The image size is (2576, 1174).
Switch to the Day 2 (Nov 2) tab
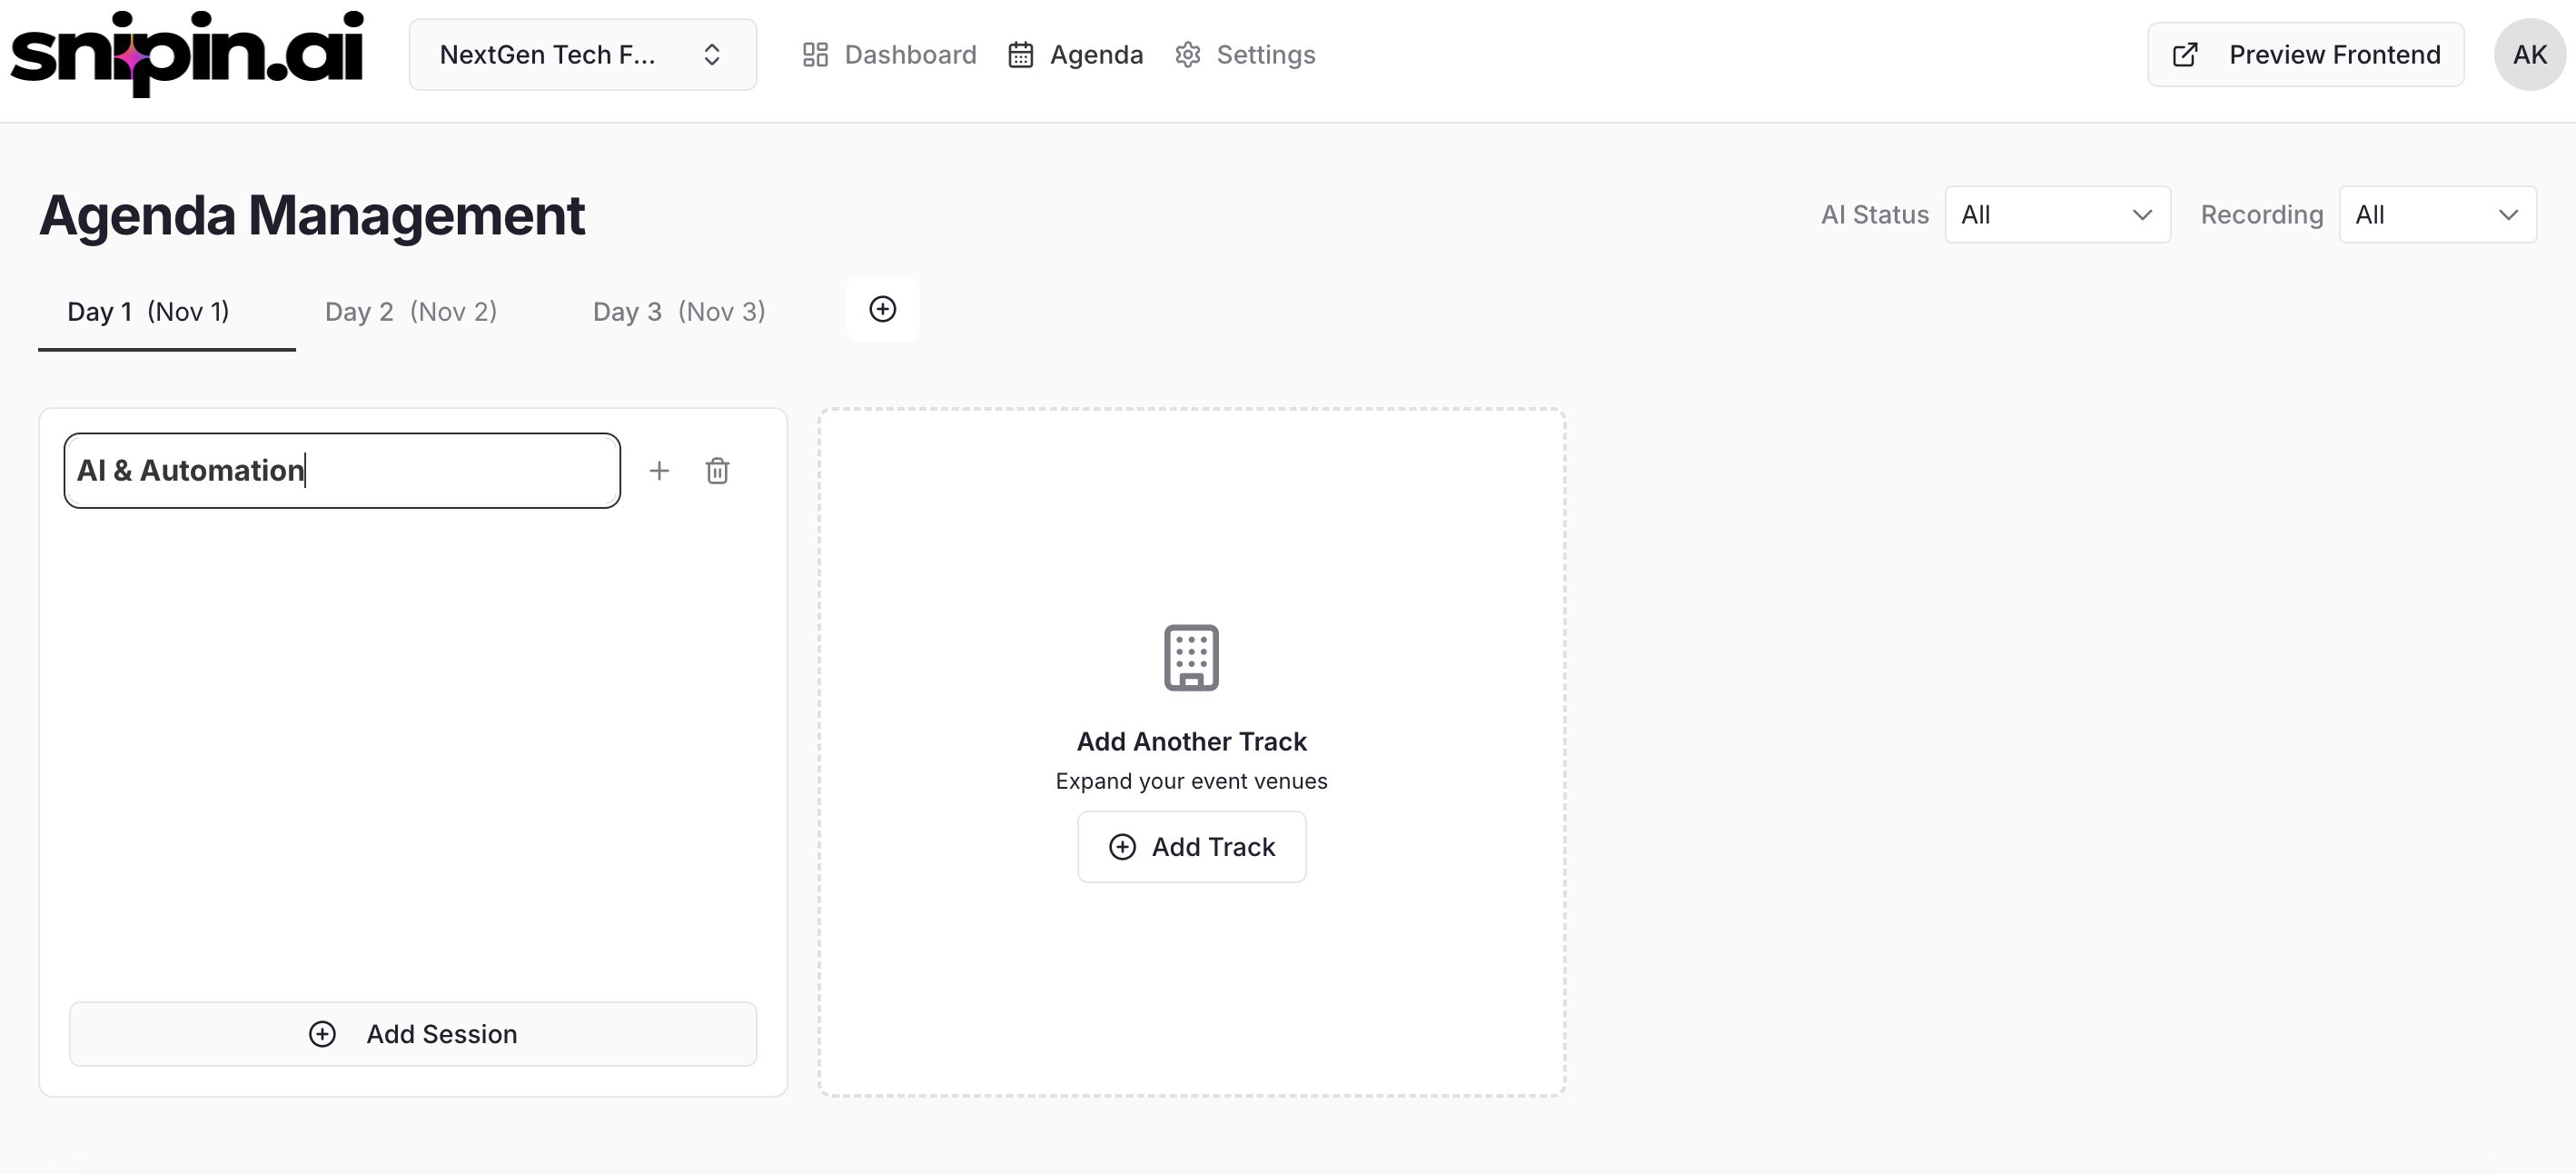[411, 311]
